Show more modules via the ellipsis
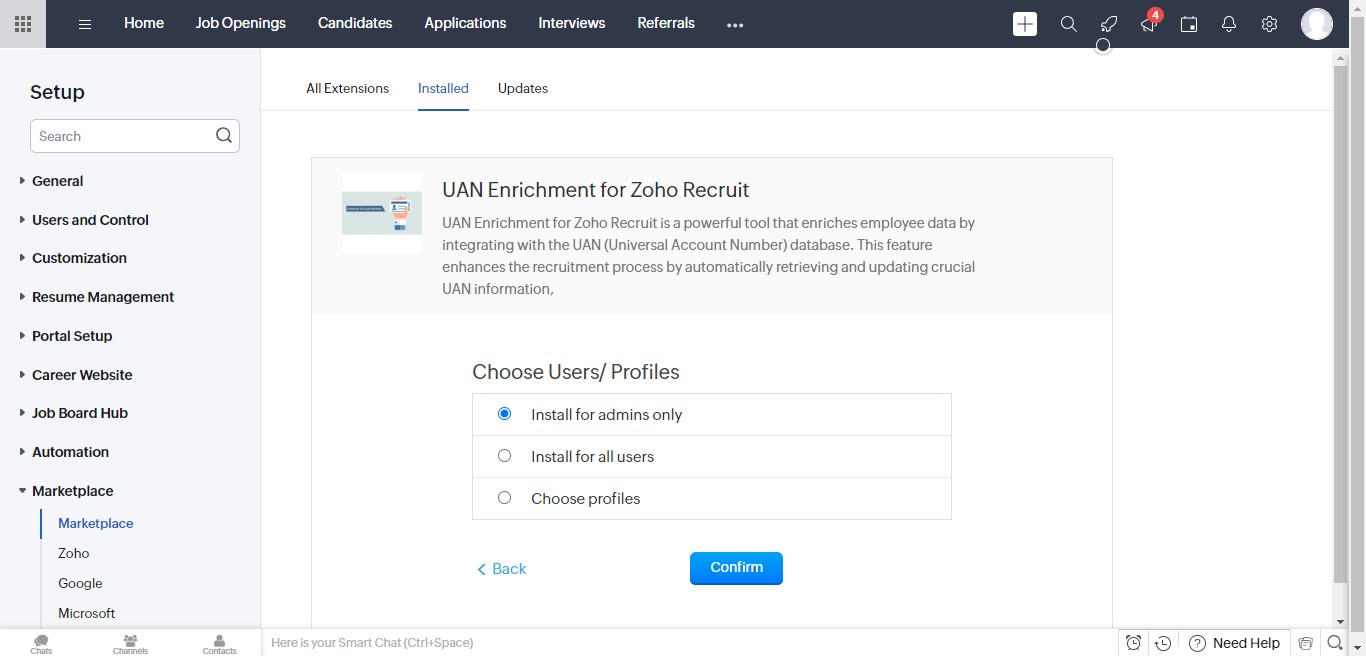The height and width of the screenshot is (656, 1366). tap(735, 25)
